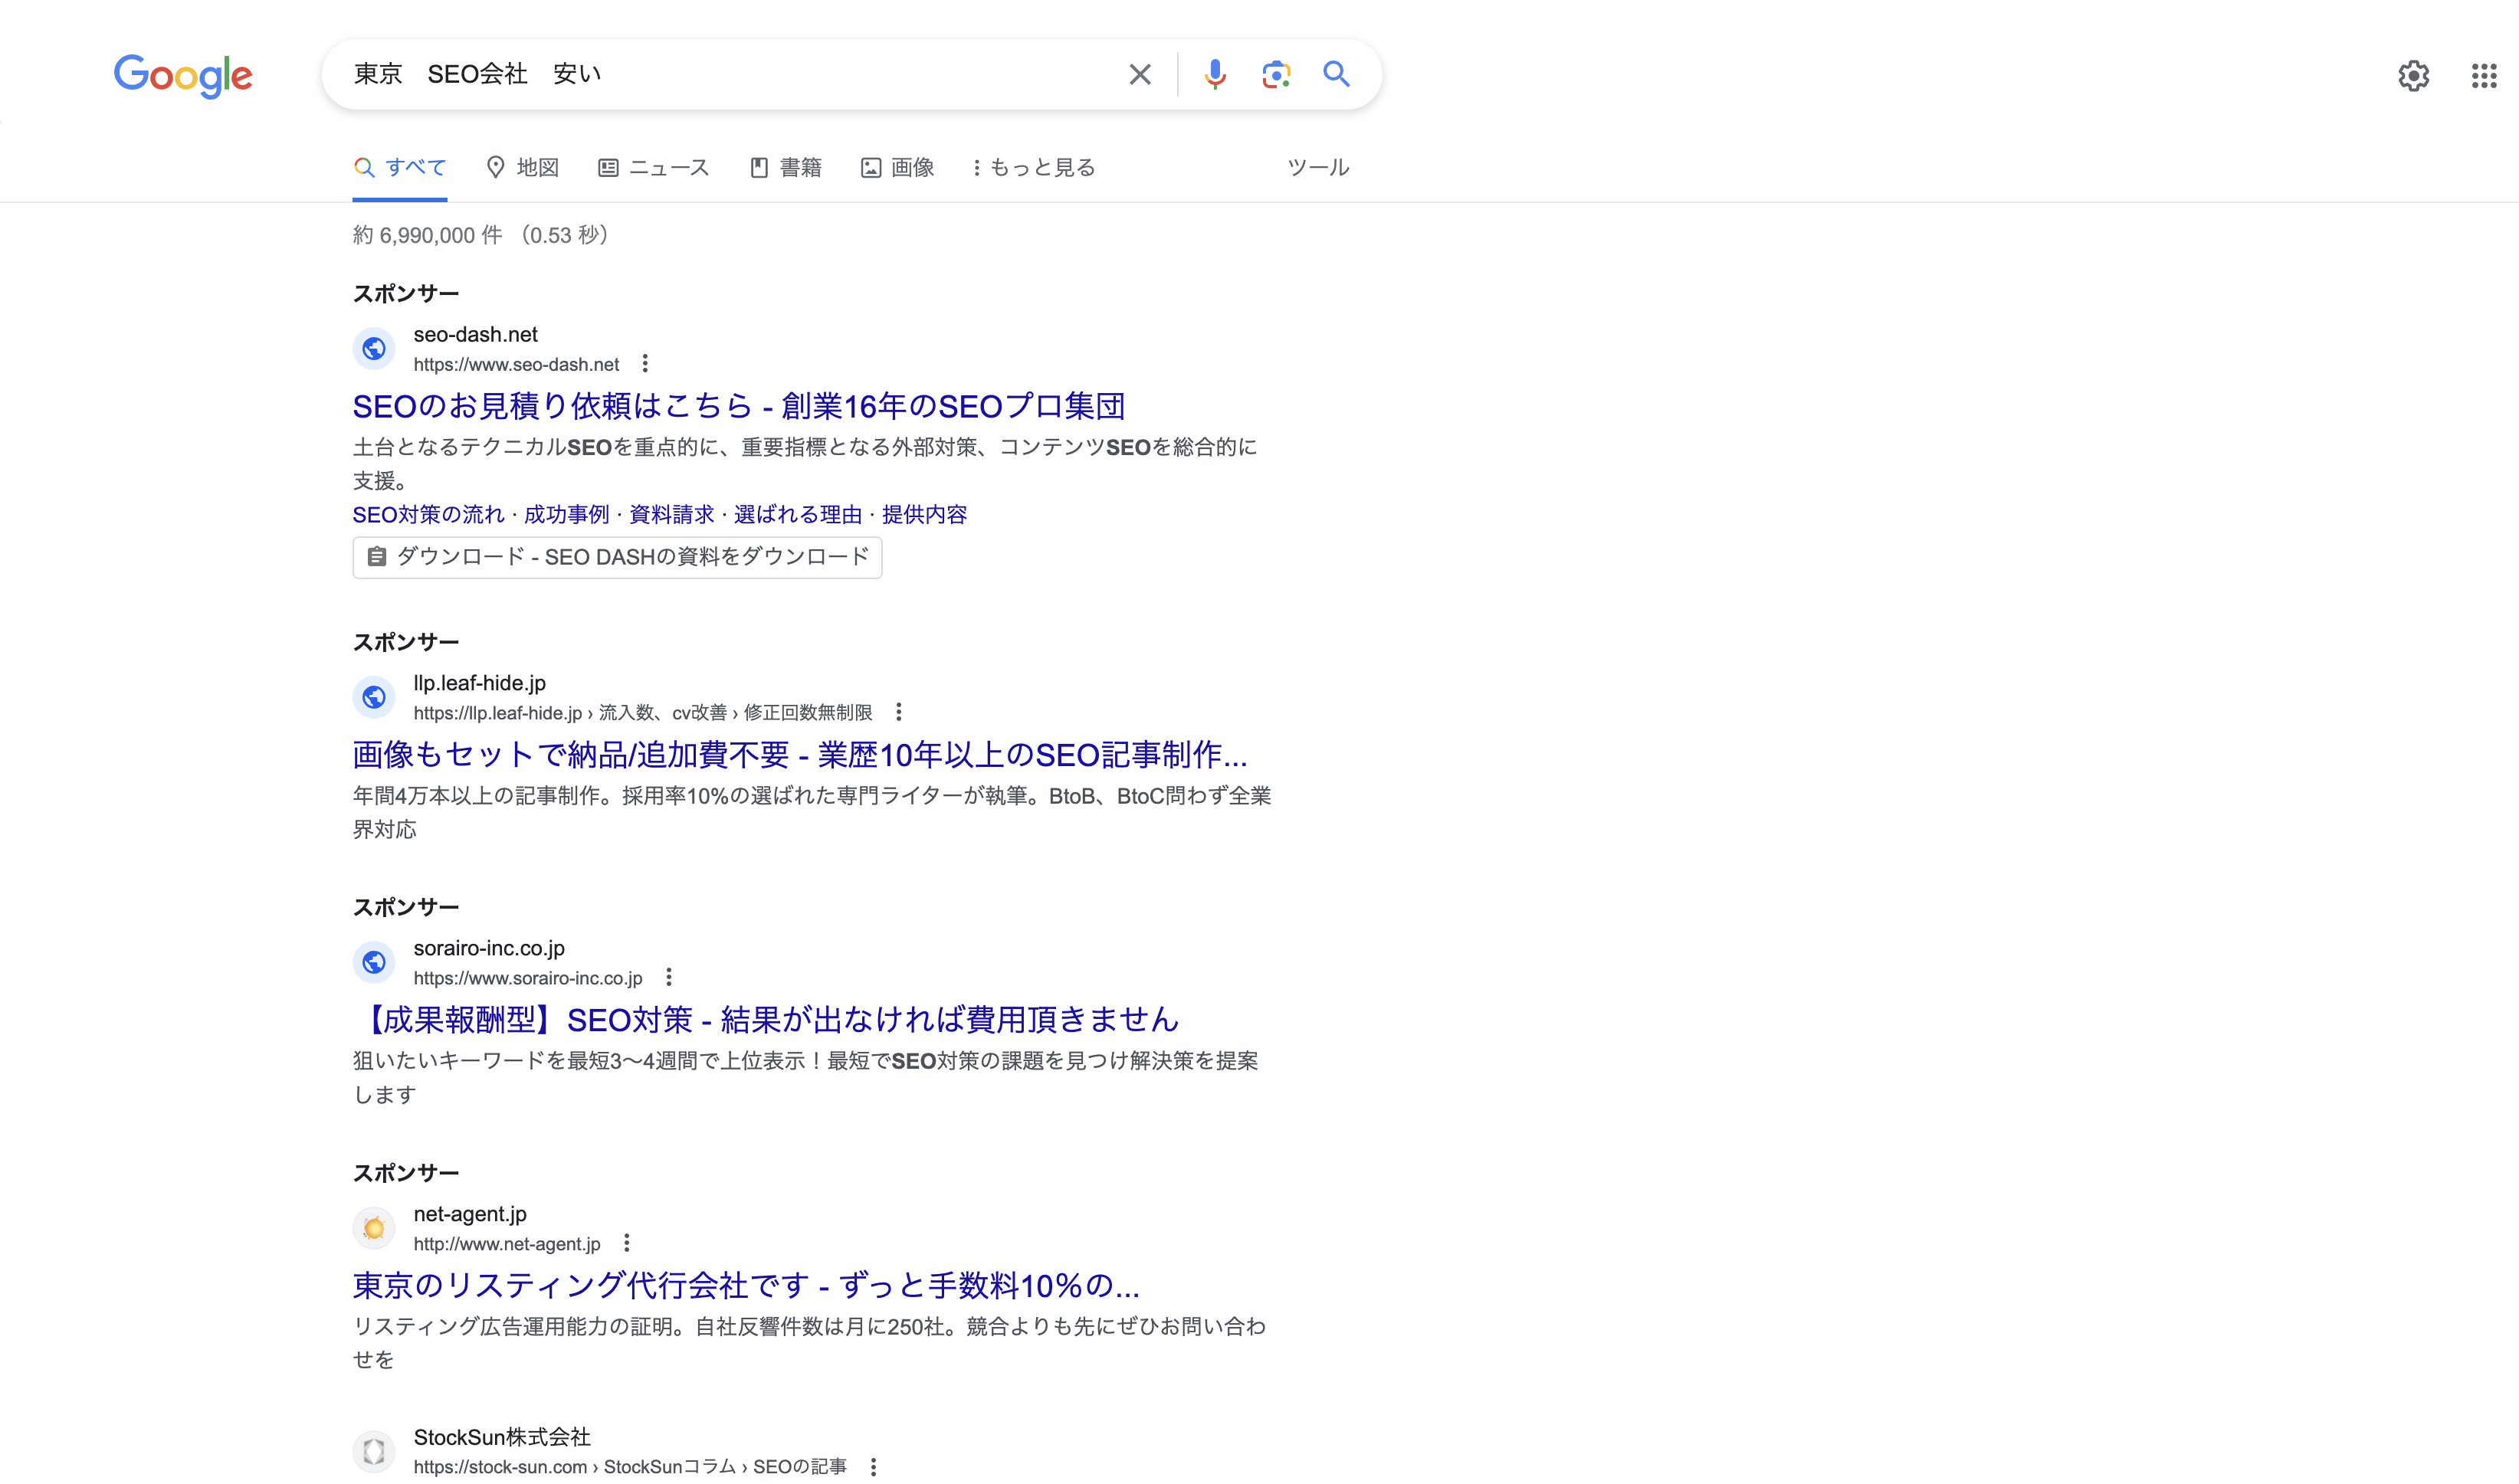This screenshot has width=2519, height=1484.
Task: Open the three-dot menu beside net-agent.jp URL
Action: coord(627,1243)
